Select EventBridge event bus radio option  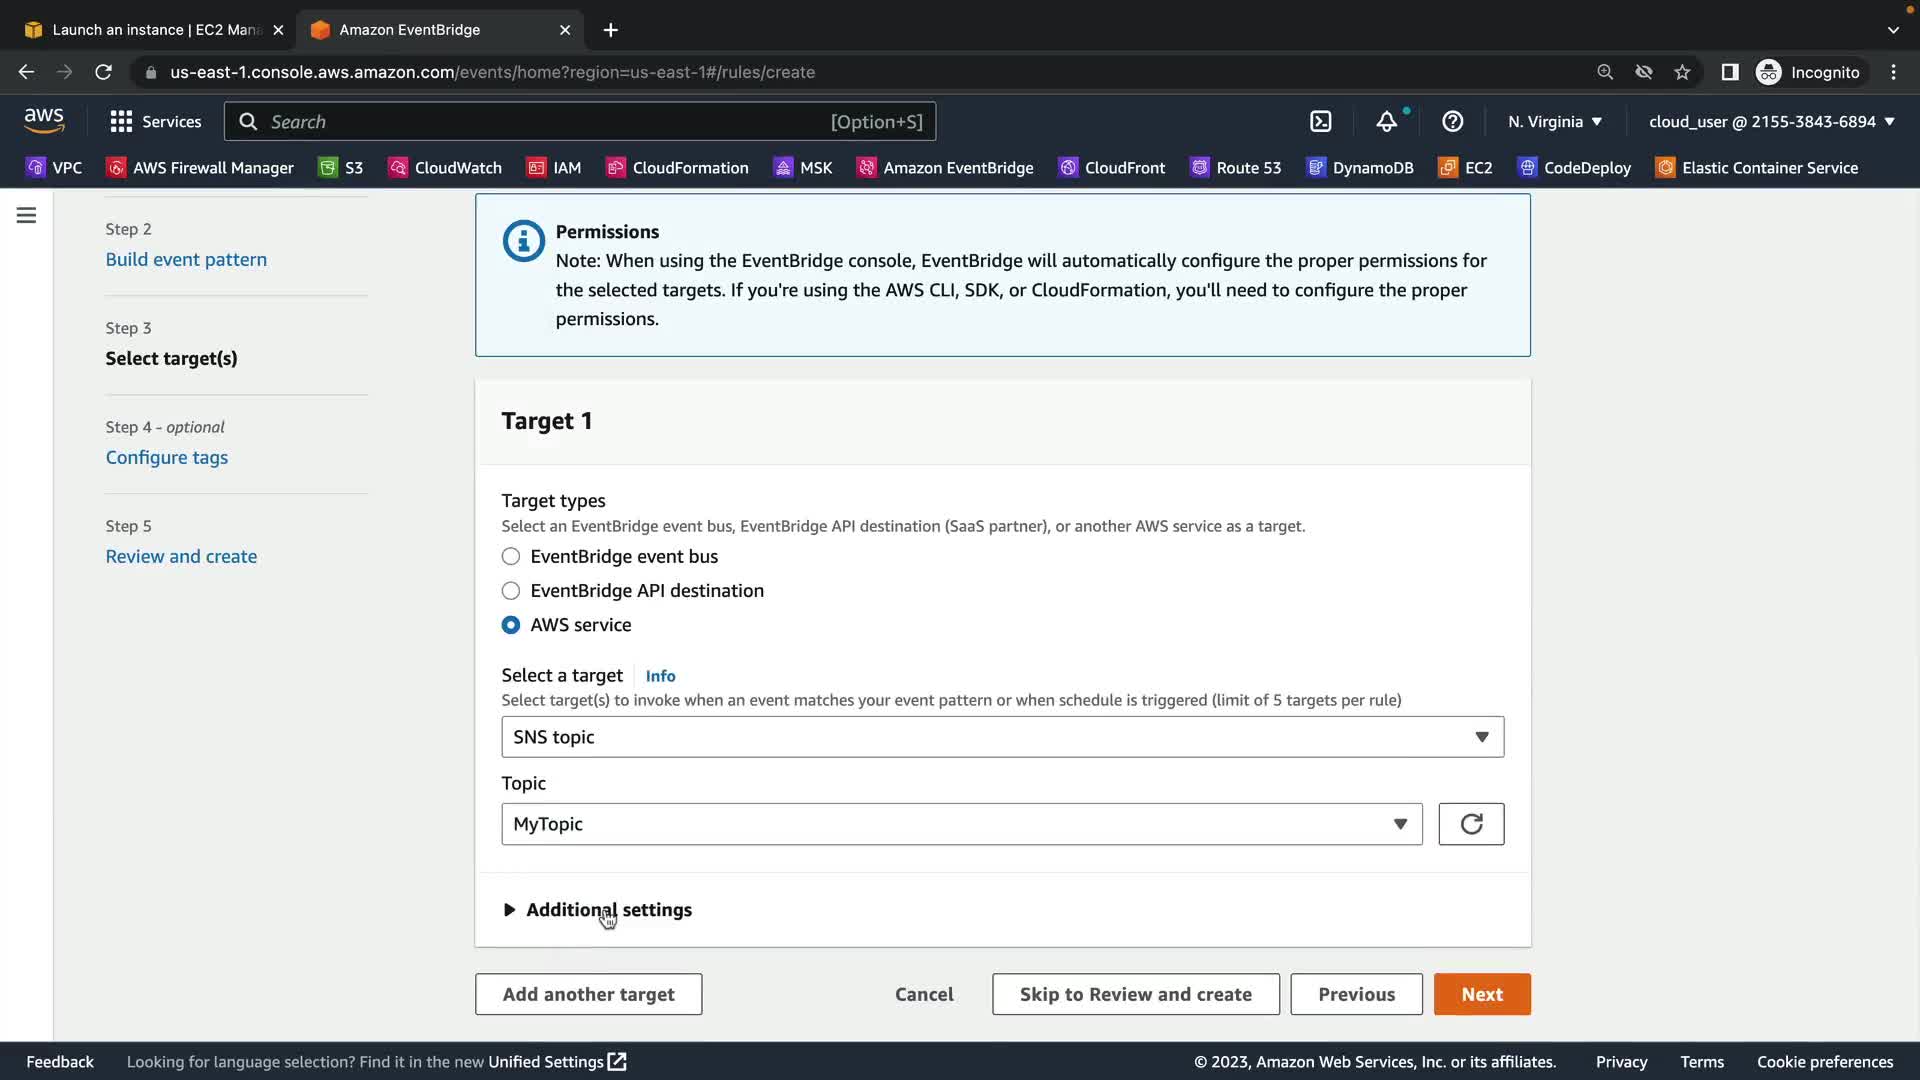(511, 557)
